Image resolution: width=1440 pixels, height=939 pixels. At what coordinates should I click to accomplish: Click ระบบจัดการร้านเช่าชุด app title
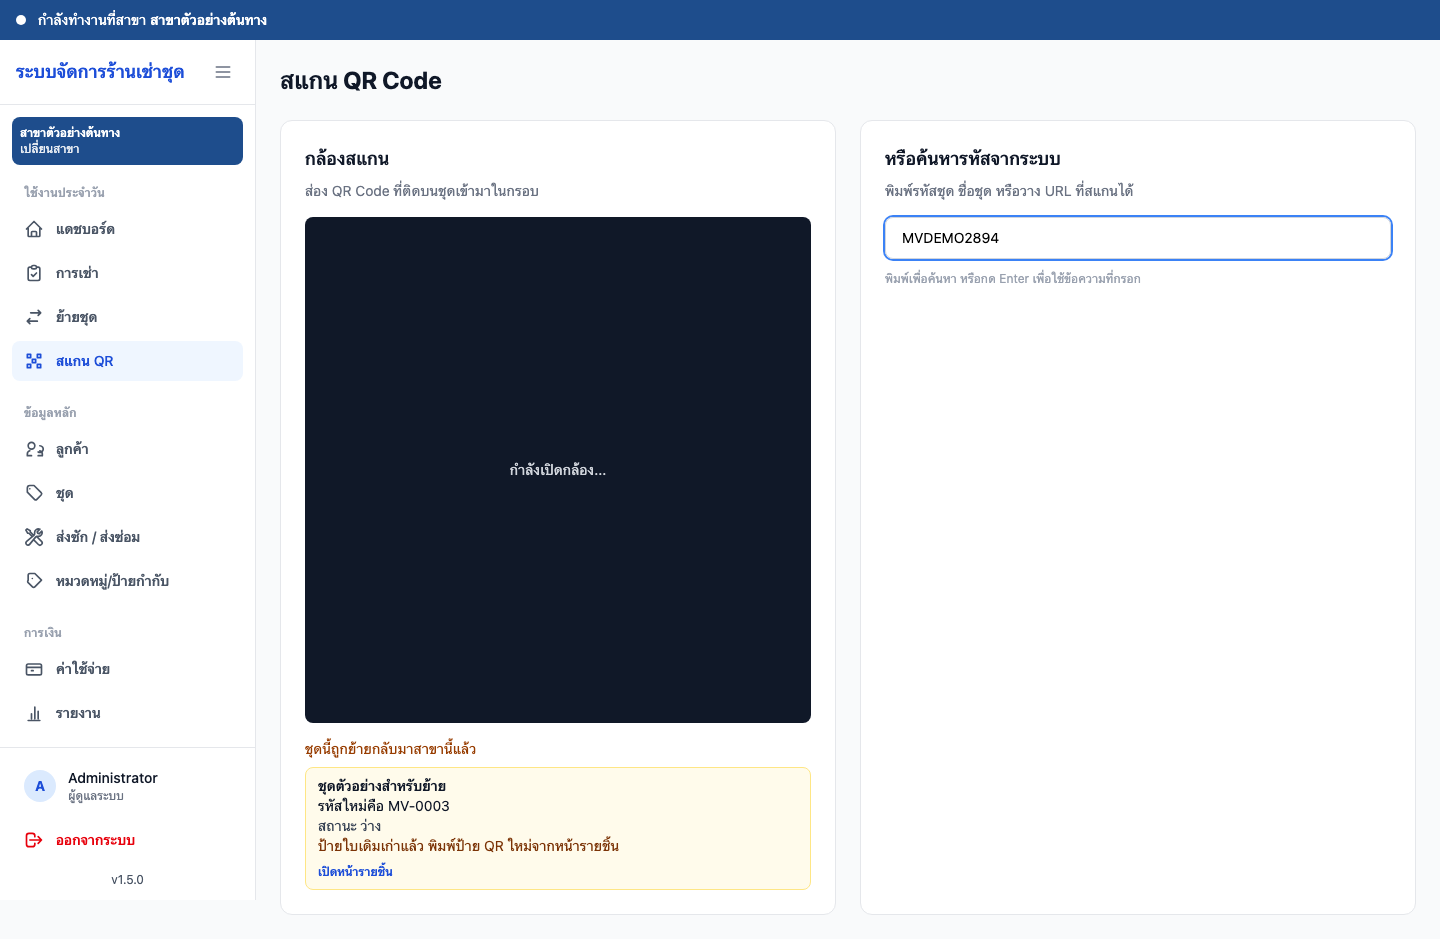point(100,72)
